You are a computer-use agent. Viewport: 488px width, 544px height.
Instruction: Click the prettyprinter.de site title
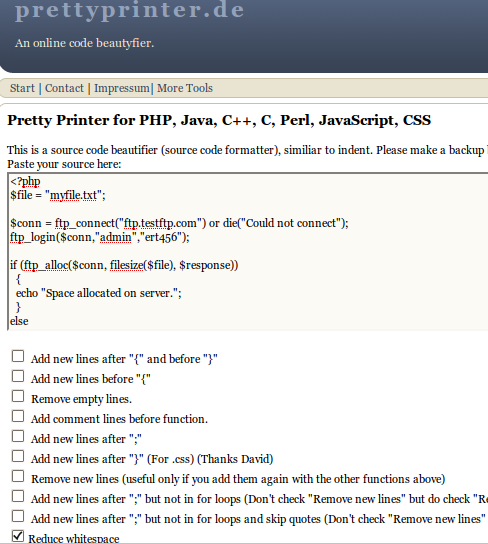click(130, 10)
